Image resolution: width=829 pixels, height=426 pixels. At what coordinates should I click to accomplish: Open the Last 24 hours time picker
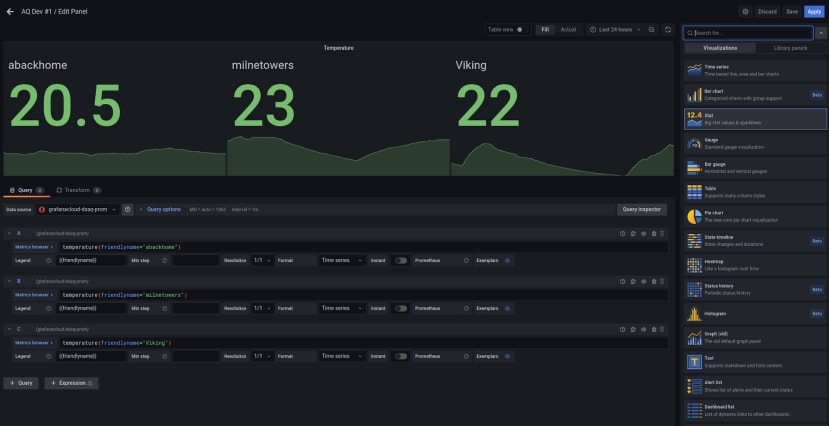(615, 30)
